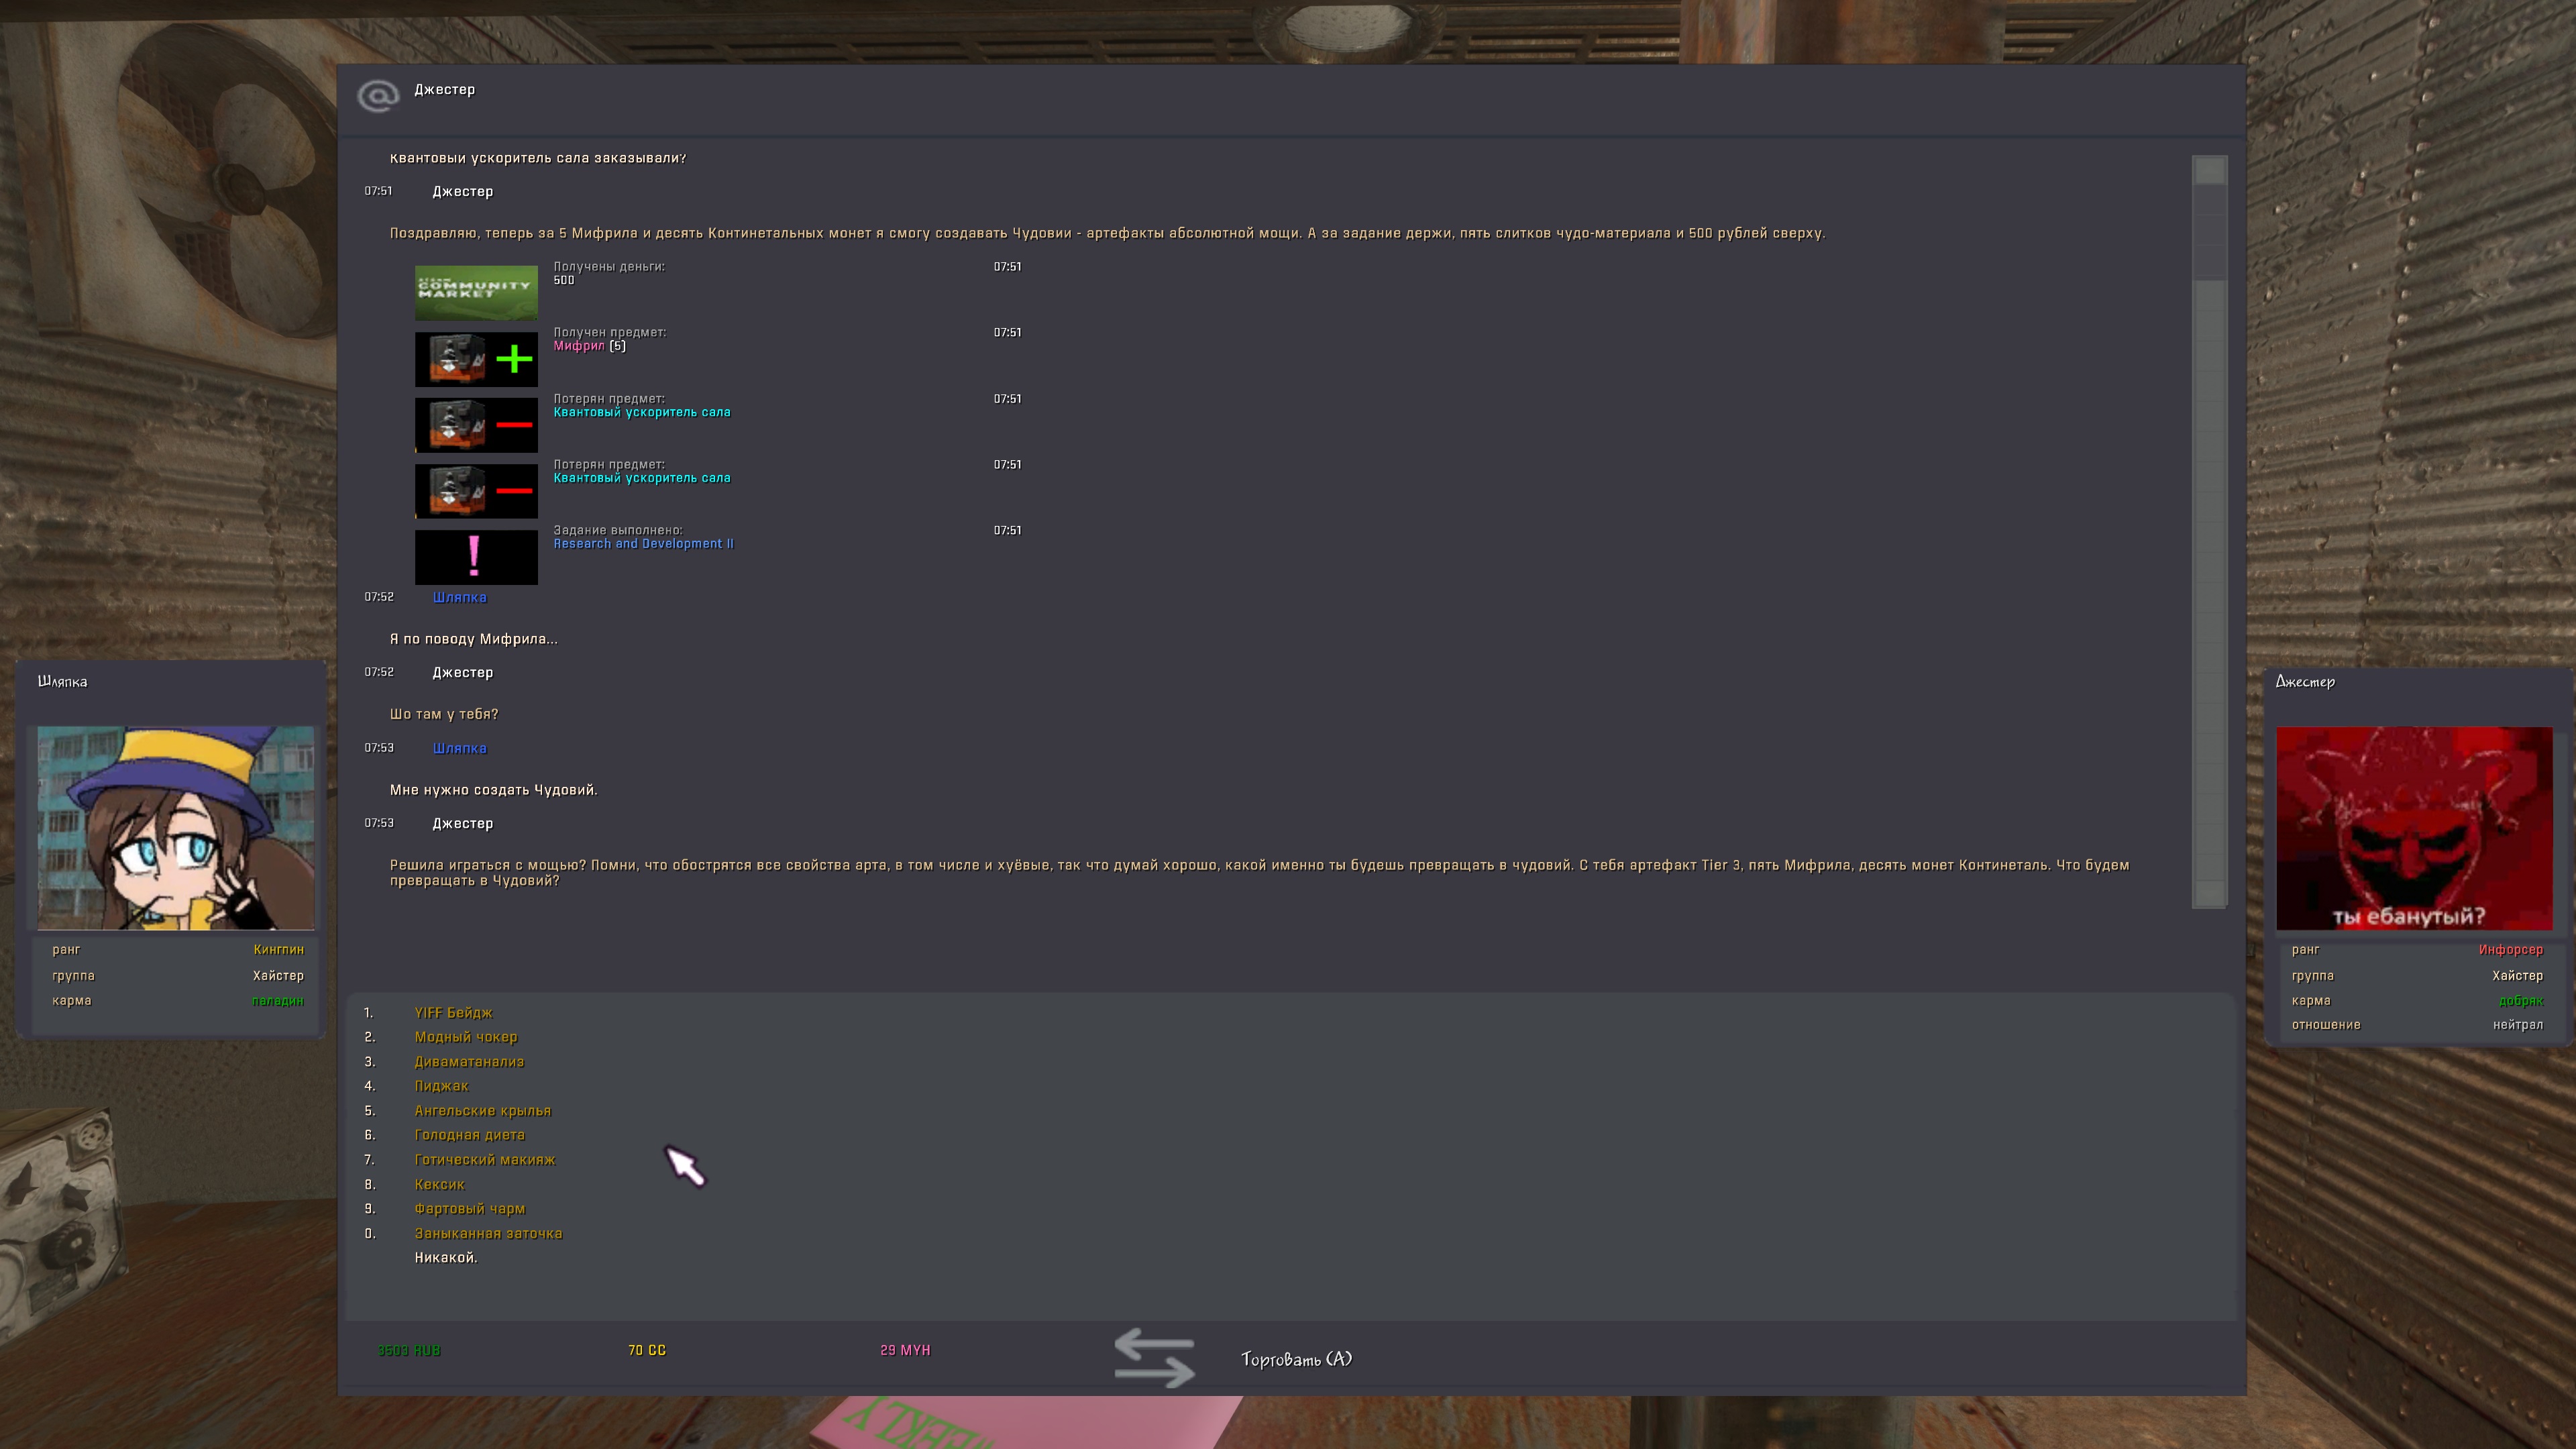Select Диваматанализ as the artifact

469,1061
